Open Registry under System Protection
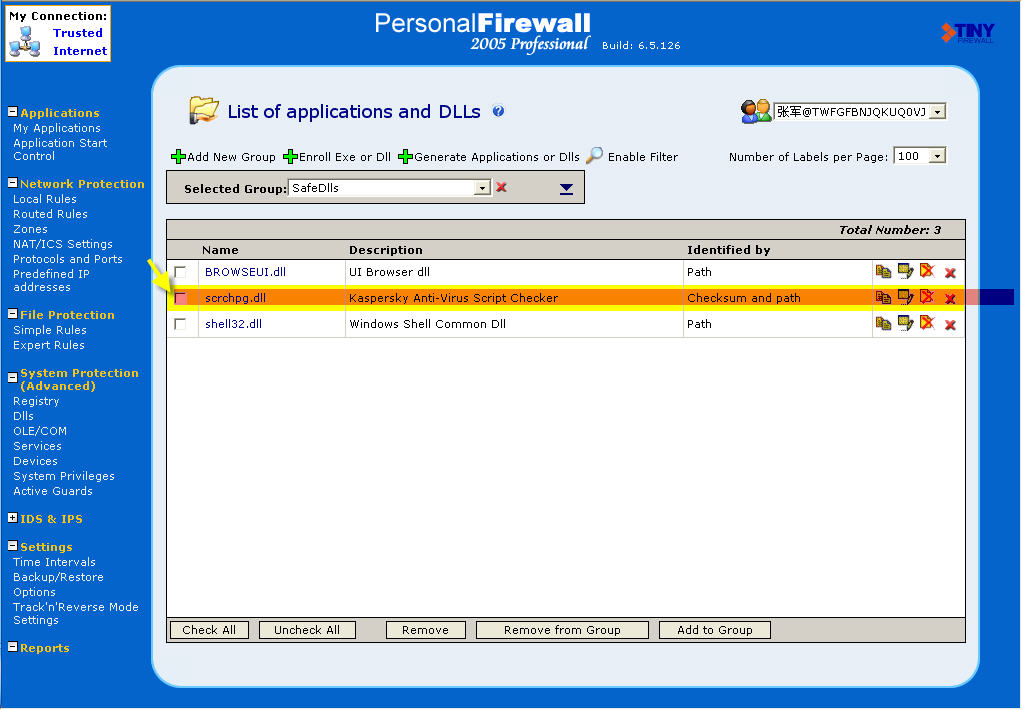The image size is (1022, 710). 36,402
